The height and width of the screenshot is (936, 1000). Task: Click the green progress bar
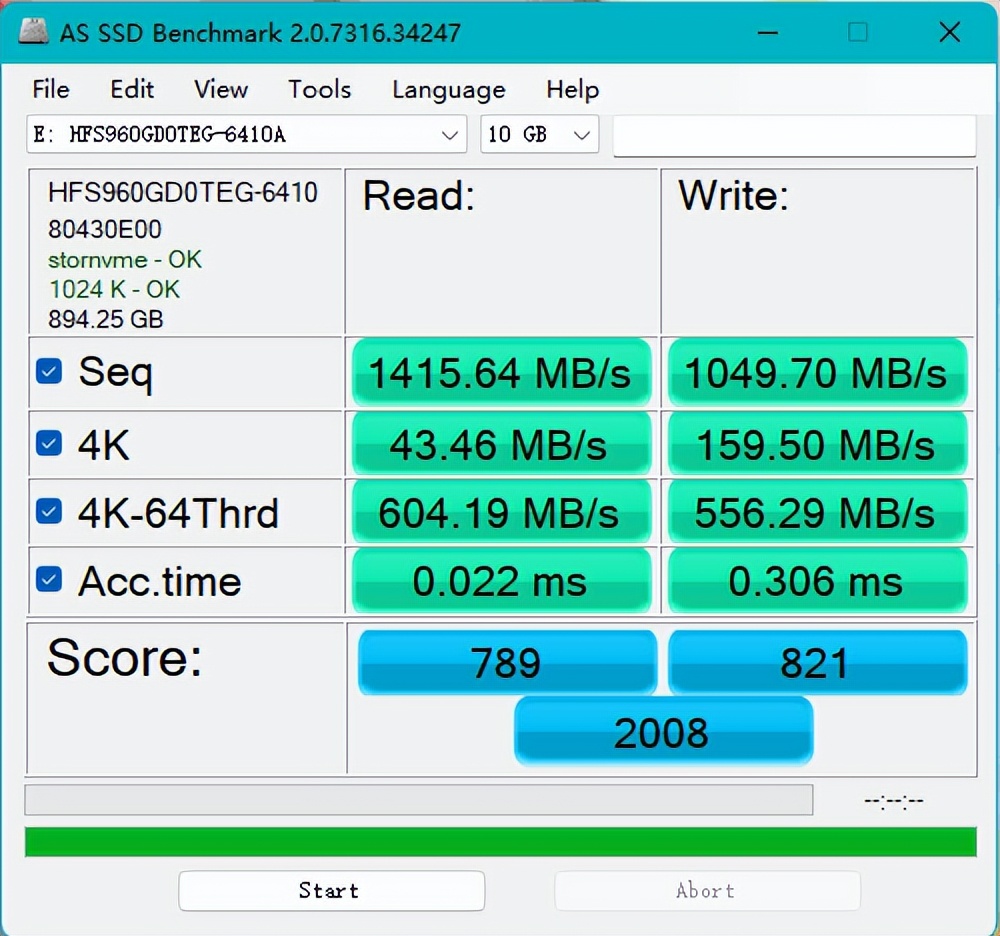point(500,842)
